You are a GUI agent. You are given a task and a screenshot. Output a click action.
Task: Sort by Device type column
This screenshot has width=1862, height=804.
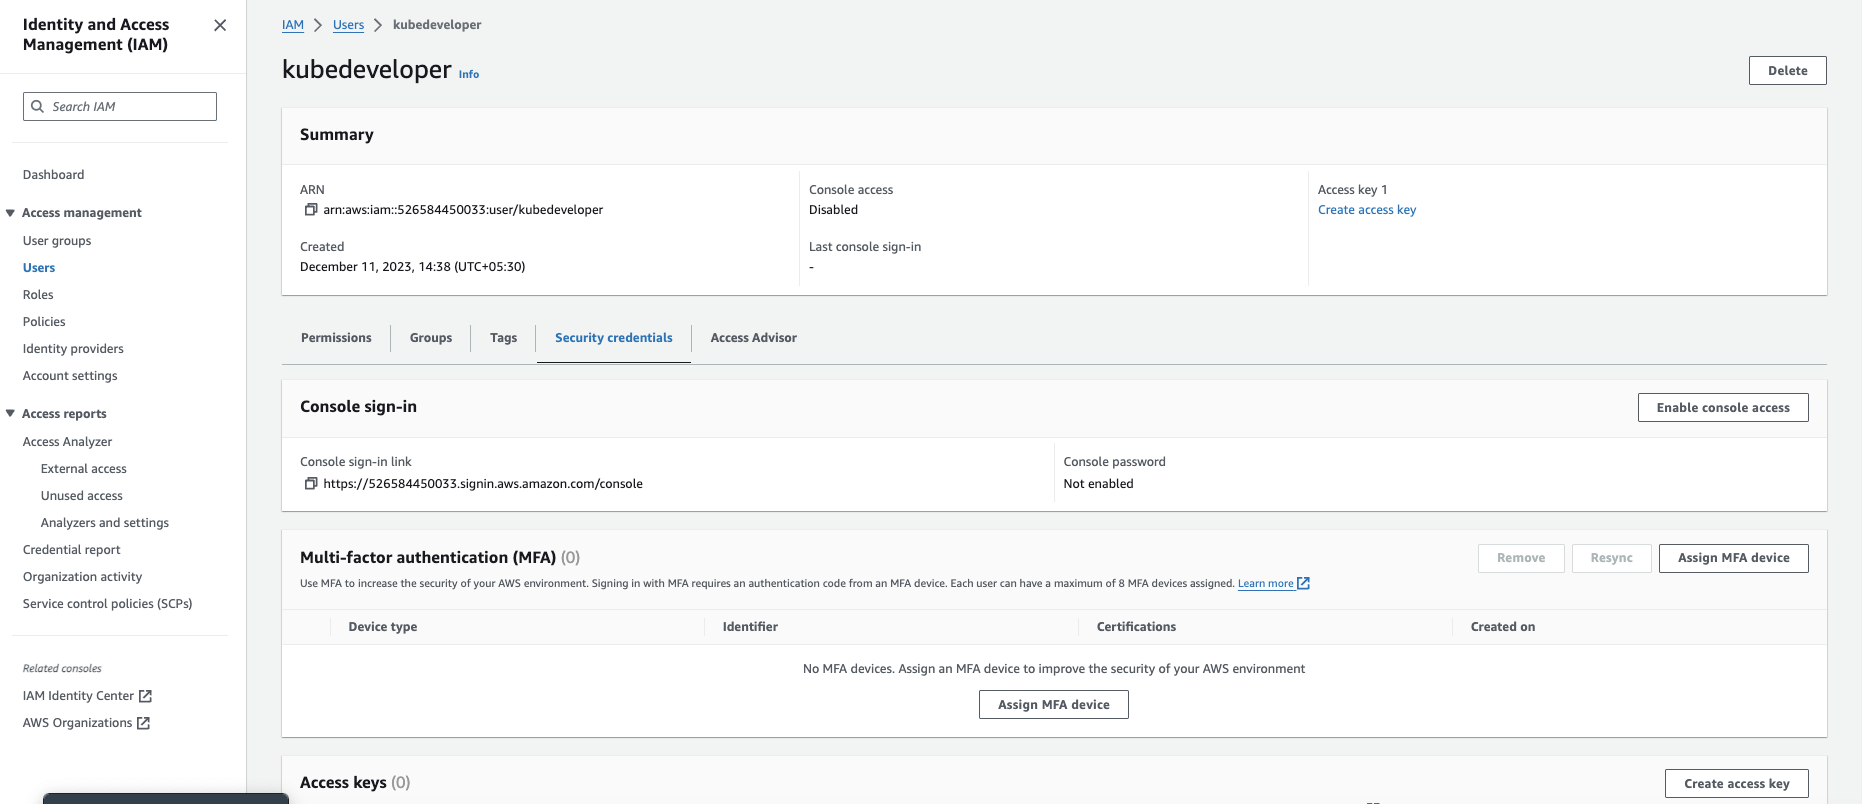tap(383, 627)
